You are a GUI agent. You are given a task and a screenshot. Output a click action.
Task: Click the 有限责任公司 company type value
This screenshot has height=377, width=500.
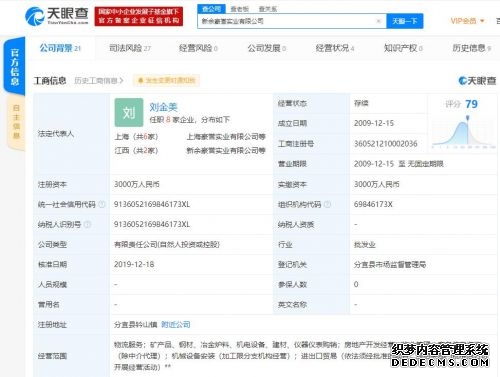(x=167, y=244)
